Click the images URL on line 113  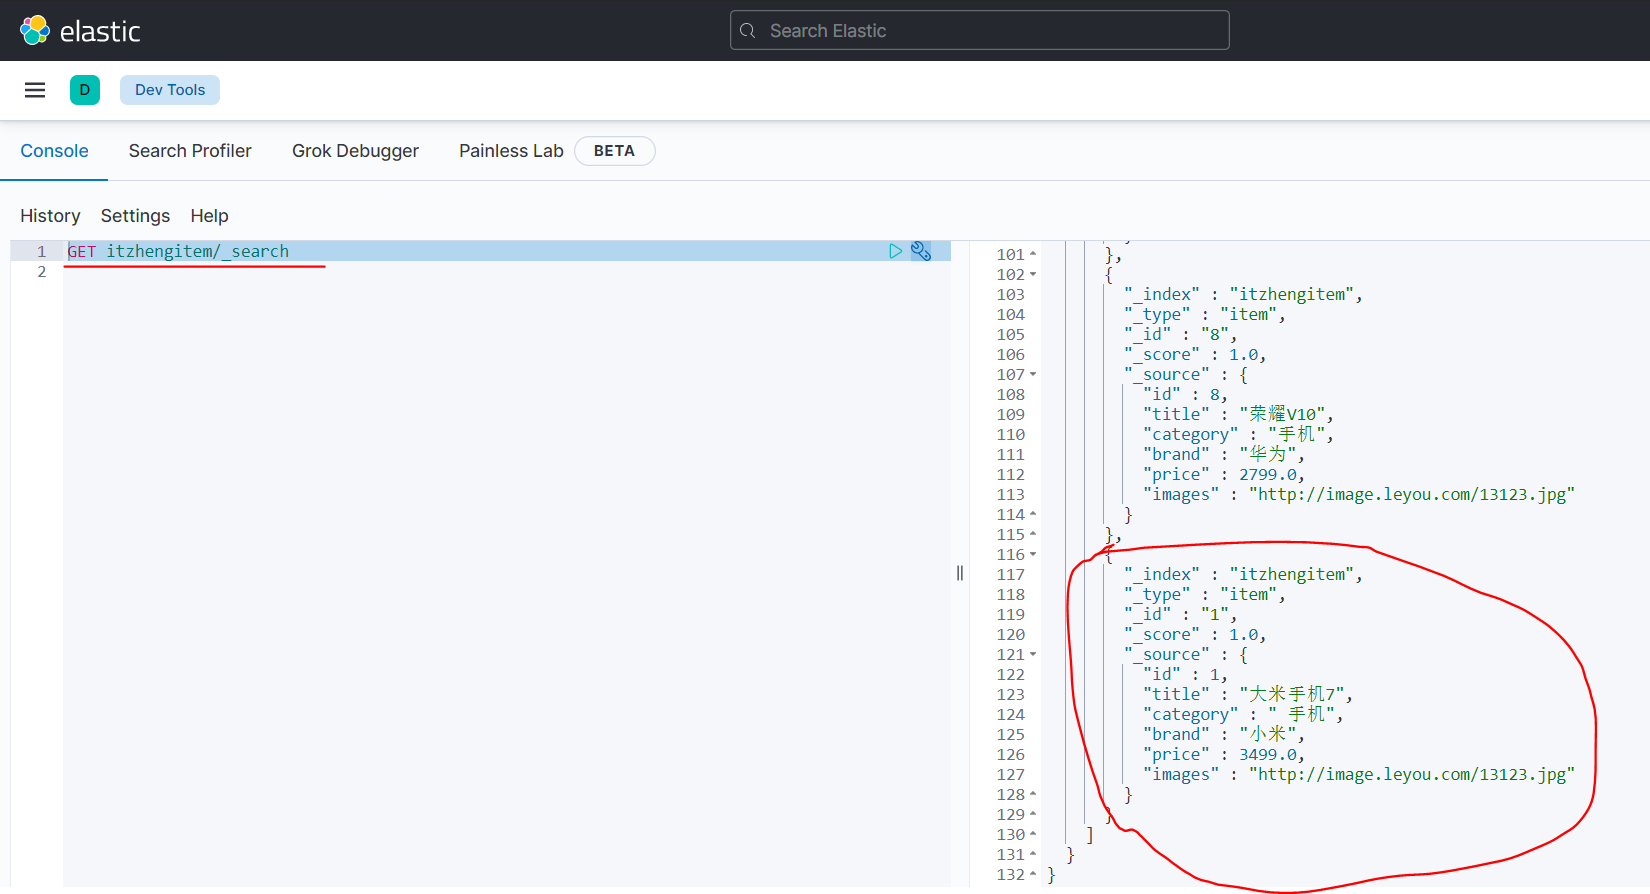[x=1412, y=494]
